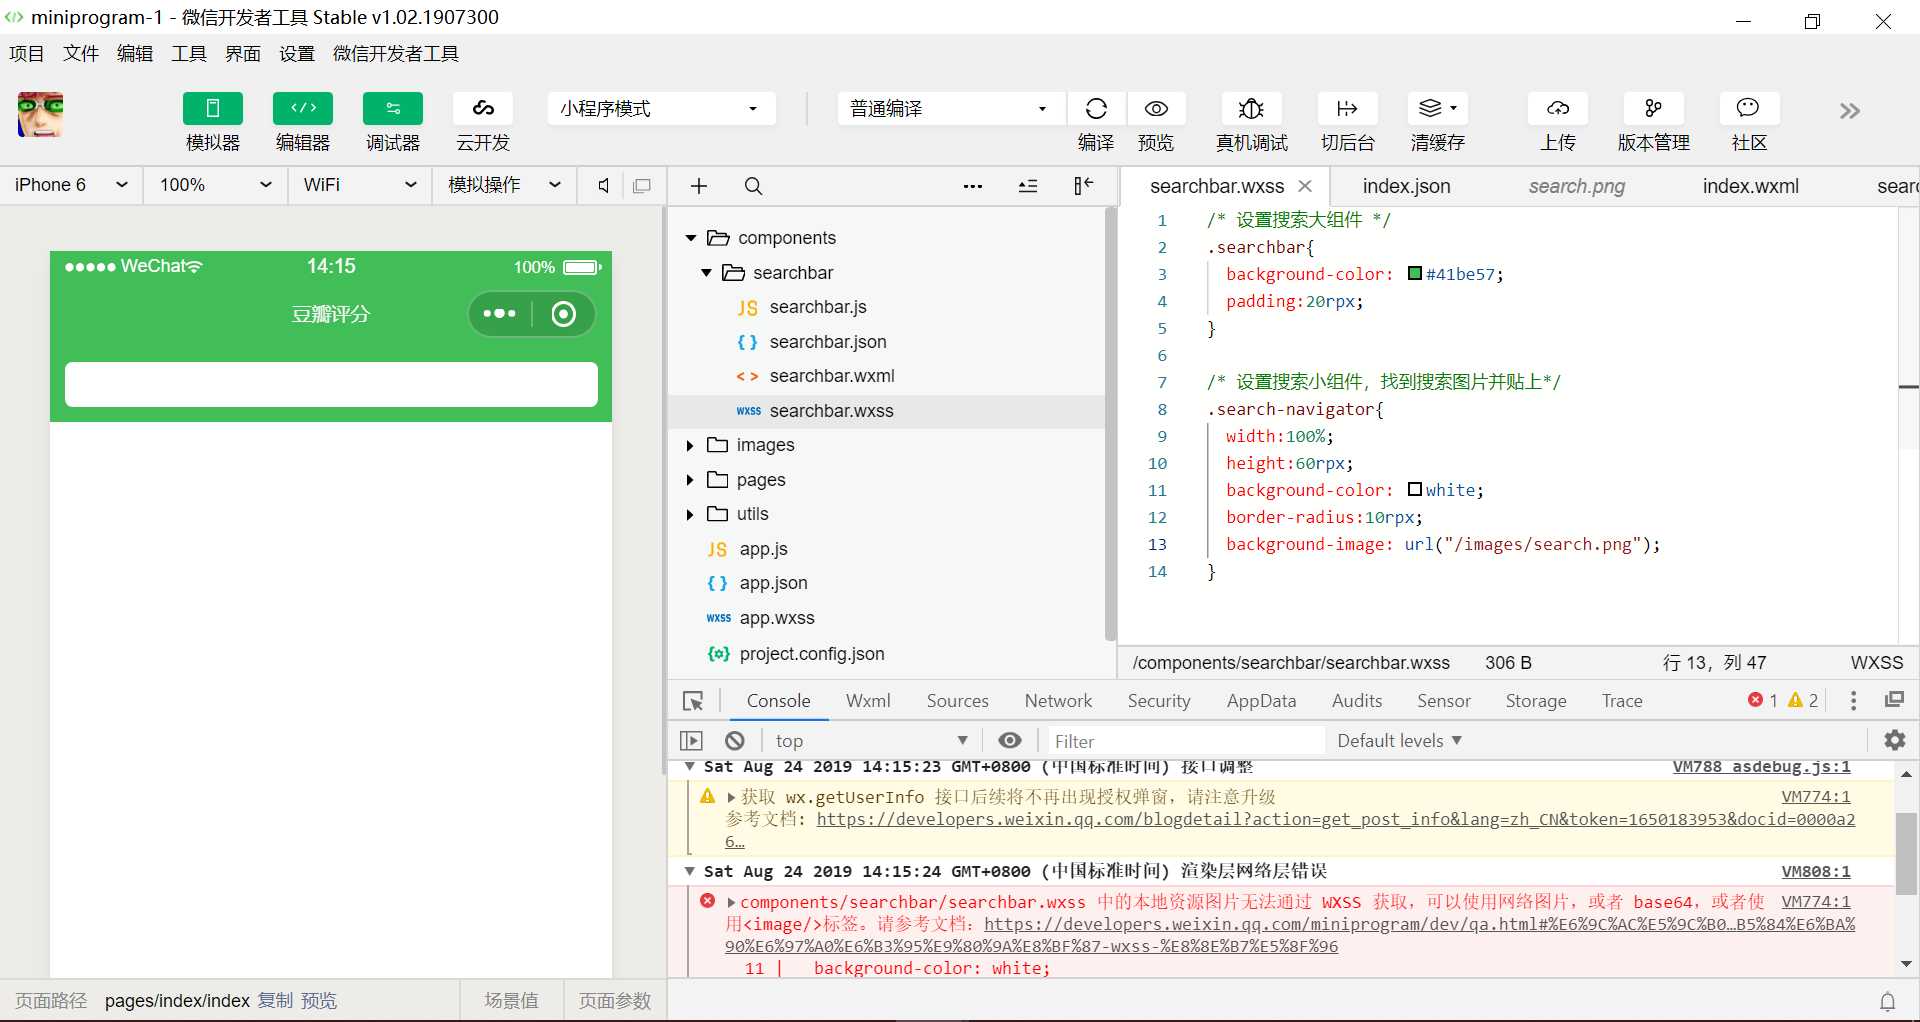Open the community (社区) page
The width and height of the screenshot is (1920, 1022).
click(1748, 109)
